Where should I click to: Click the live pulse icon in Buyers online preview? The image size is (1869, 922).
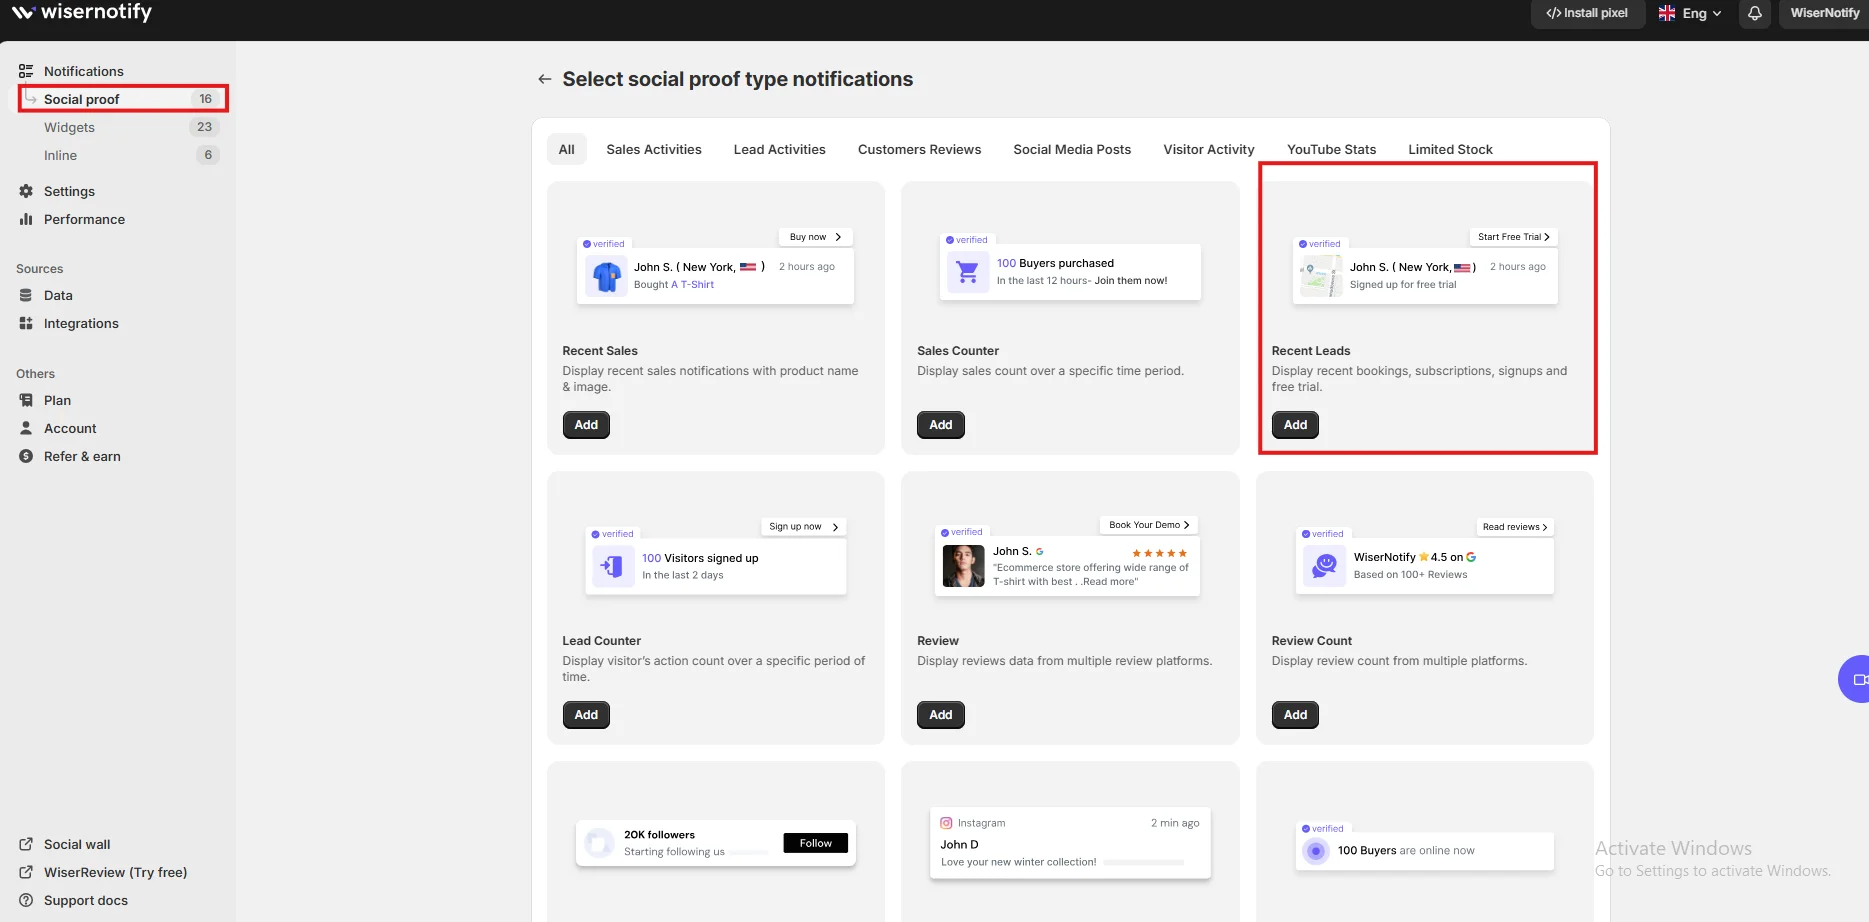[1316, 851]
